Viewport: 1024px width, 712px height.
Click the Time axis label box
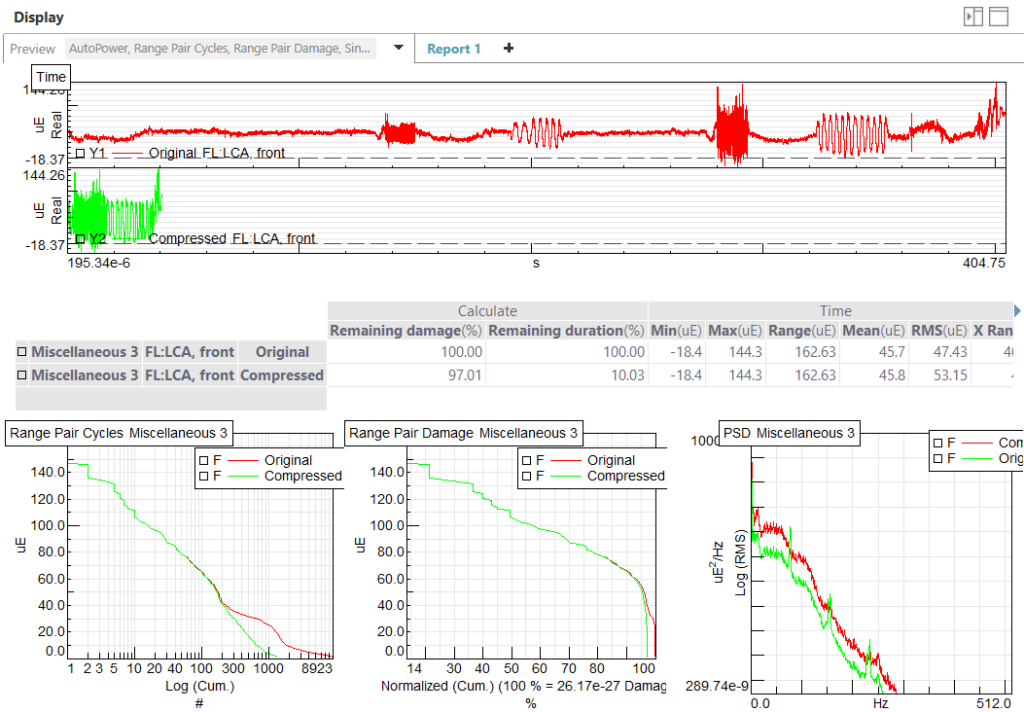[x=50, y=76]
